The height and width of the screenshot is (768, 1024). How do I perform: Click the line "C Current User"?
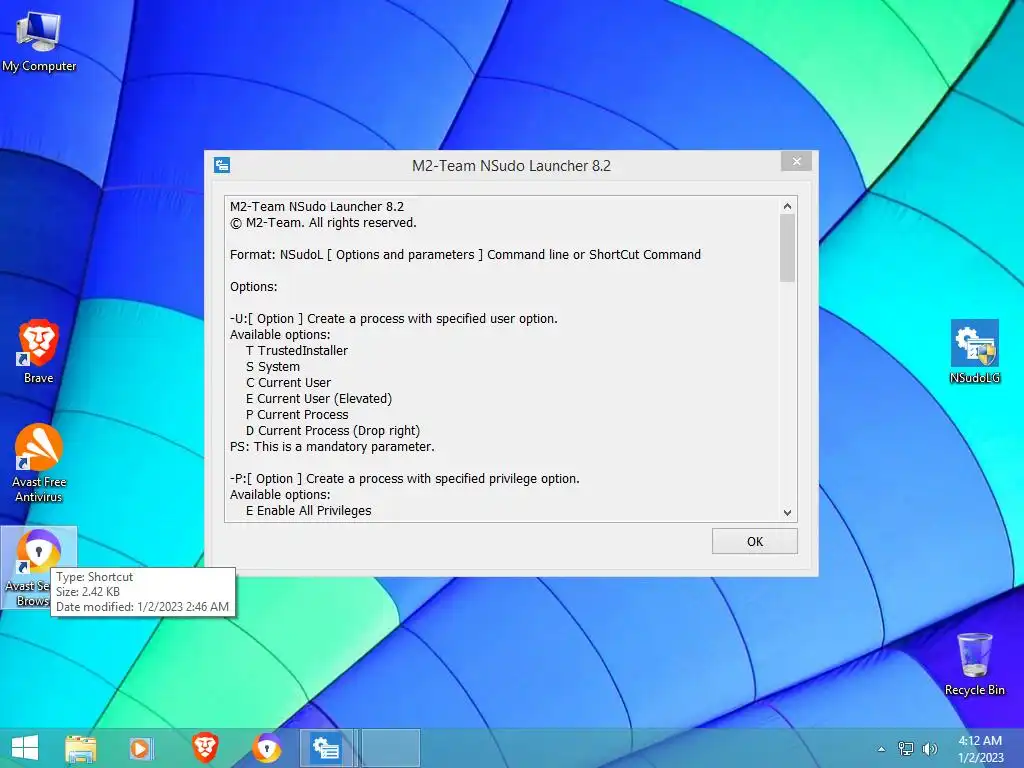tap(288, 383)
